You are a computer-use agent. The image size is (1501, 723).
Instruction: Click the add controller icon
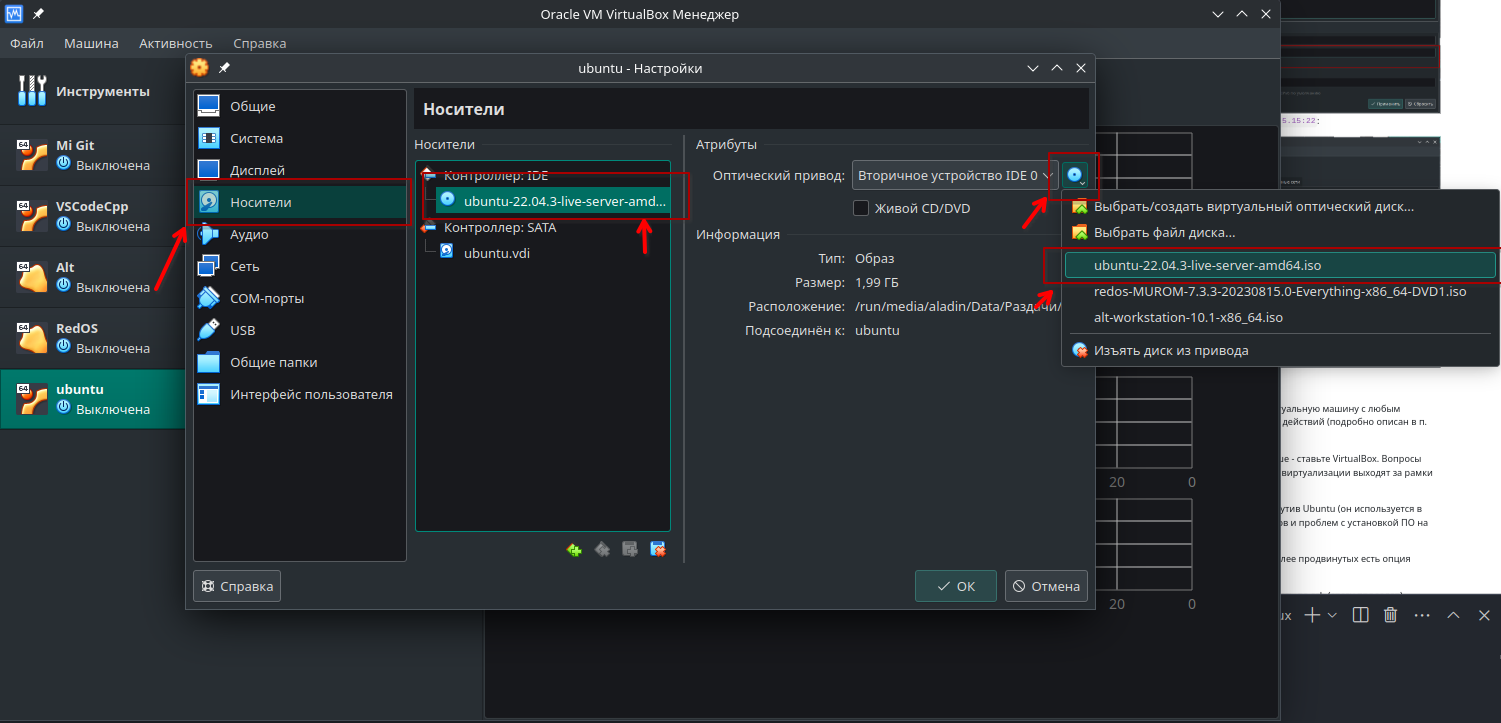click(x=574, y=549)
